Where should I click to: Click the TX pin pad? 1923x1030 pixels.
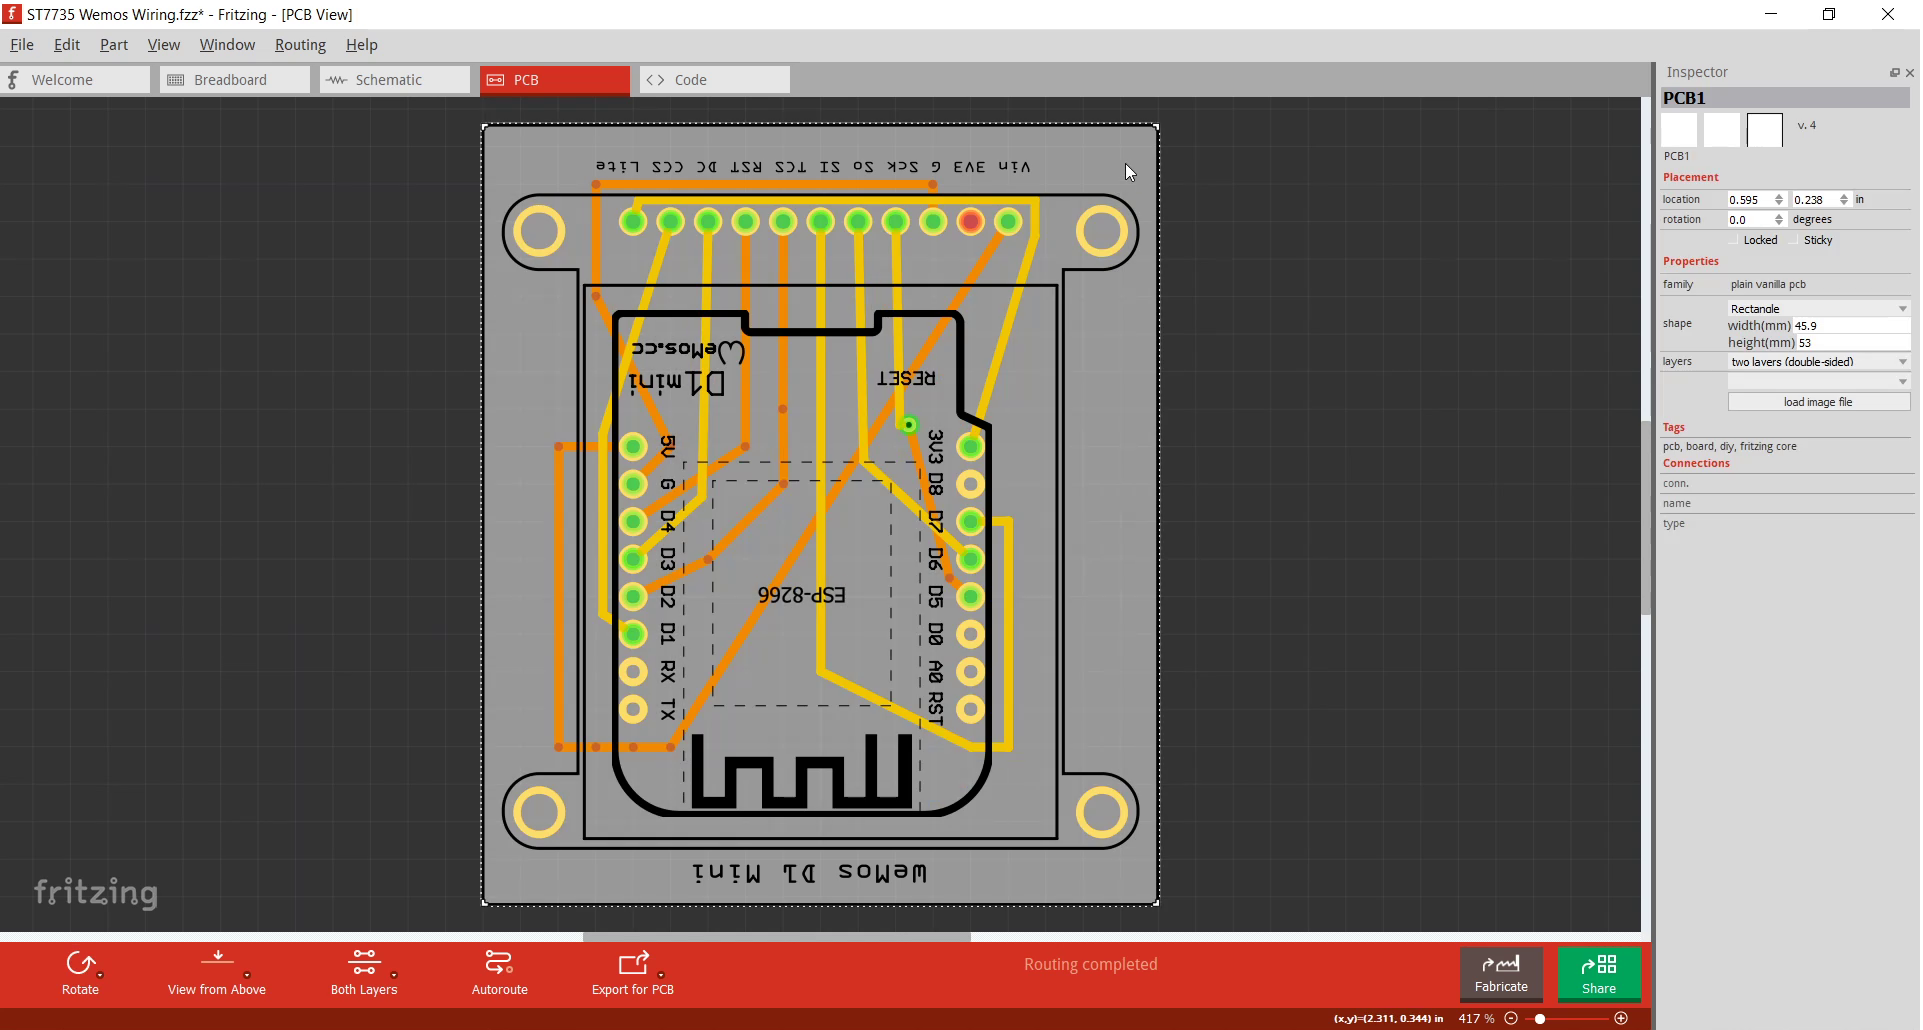tap(633, 709)
